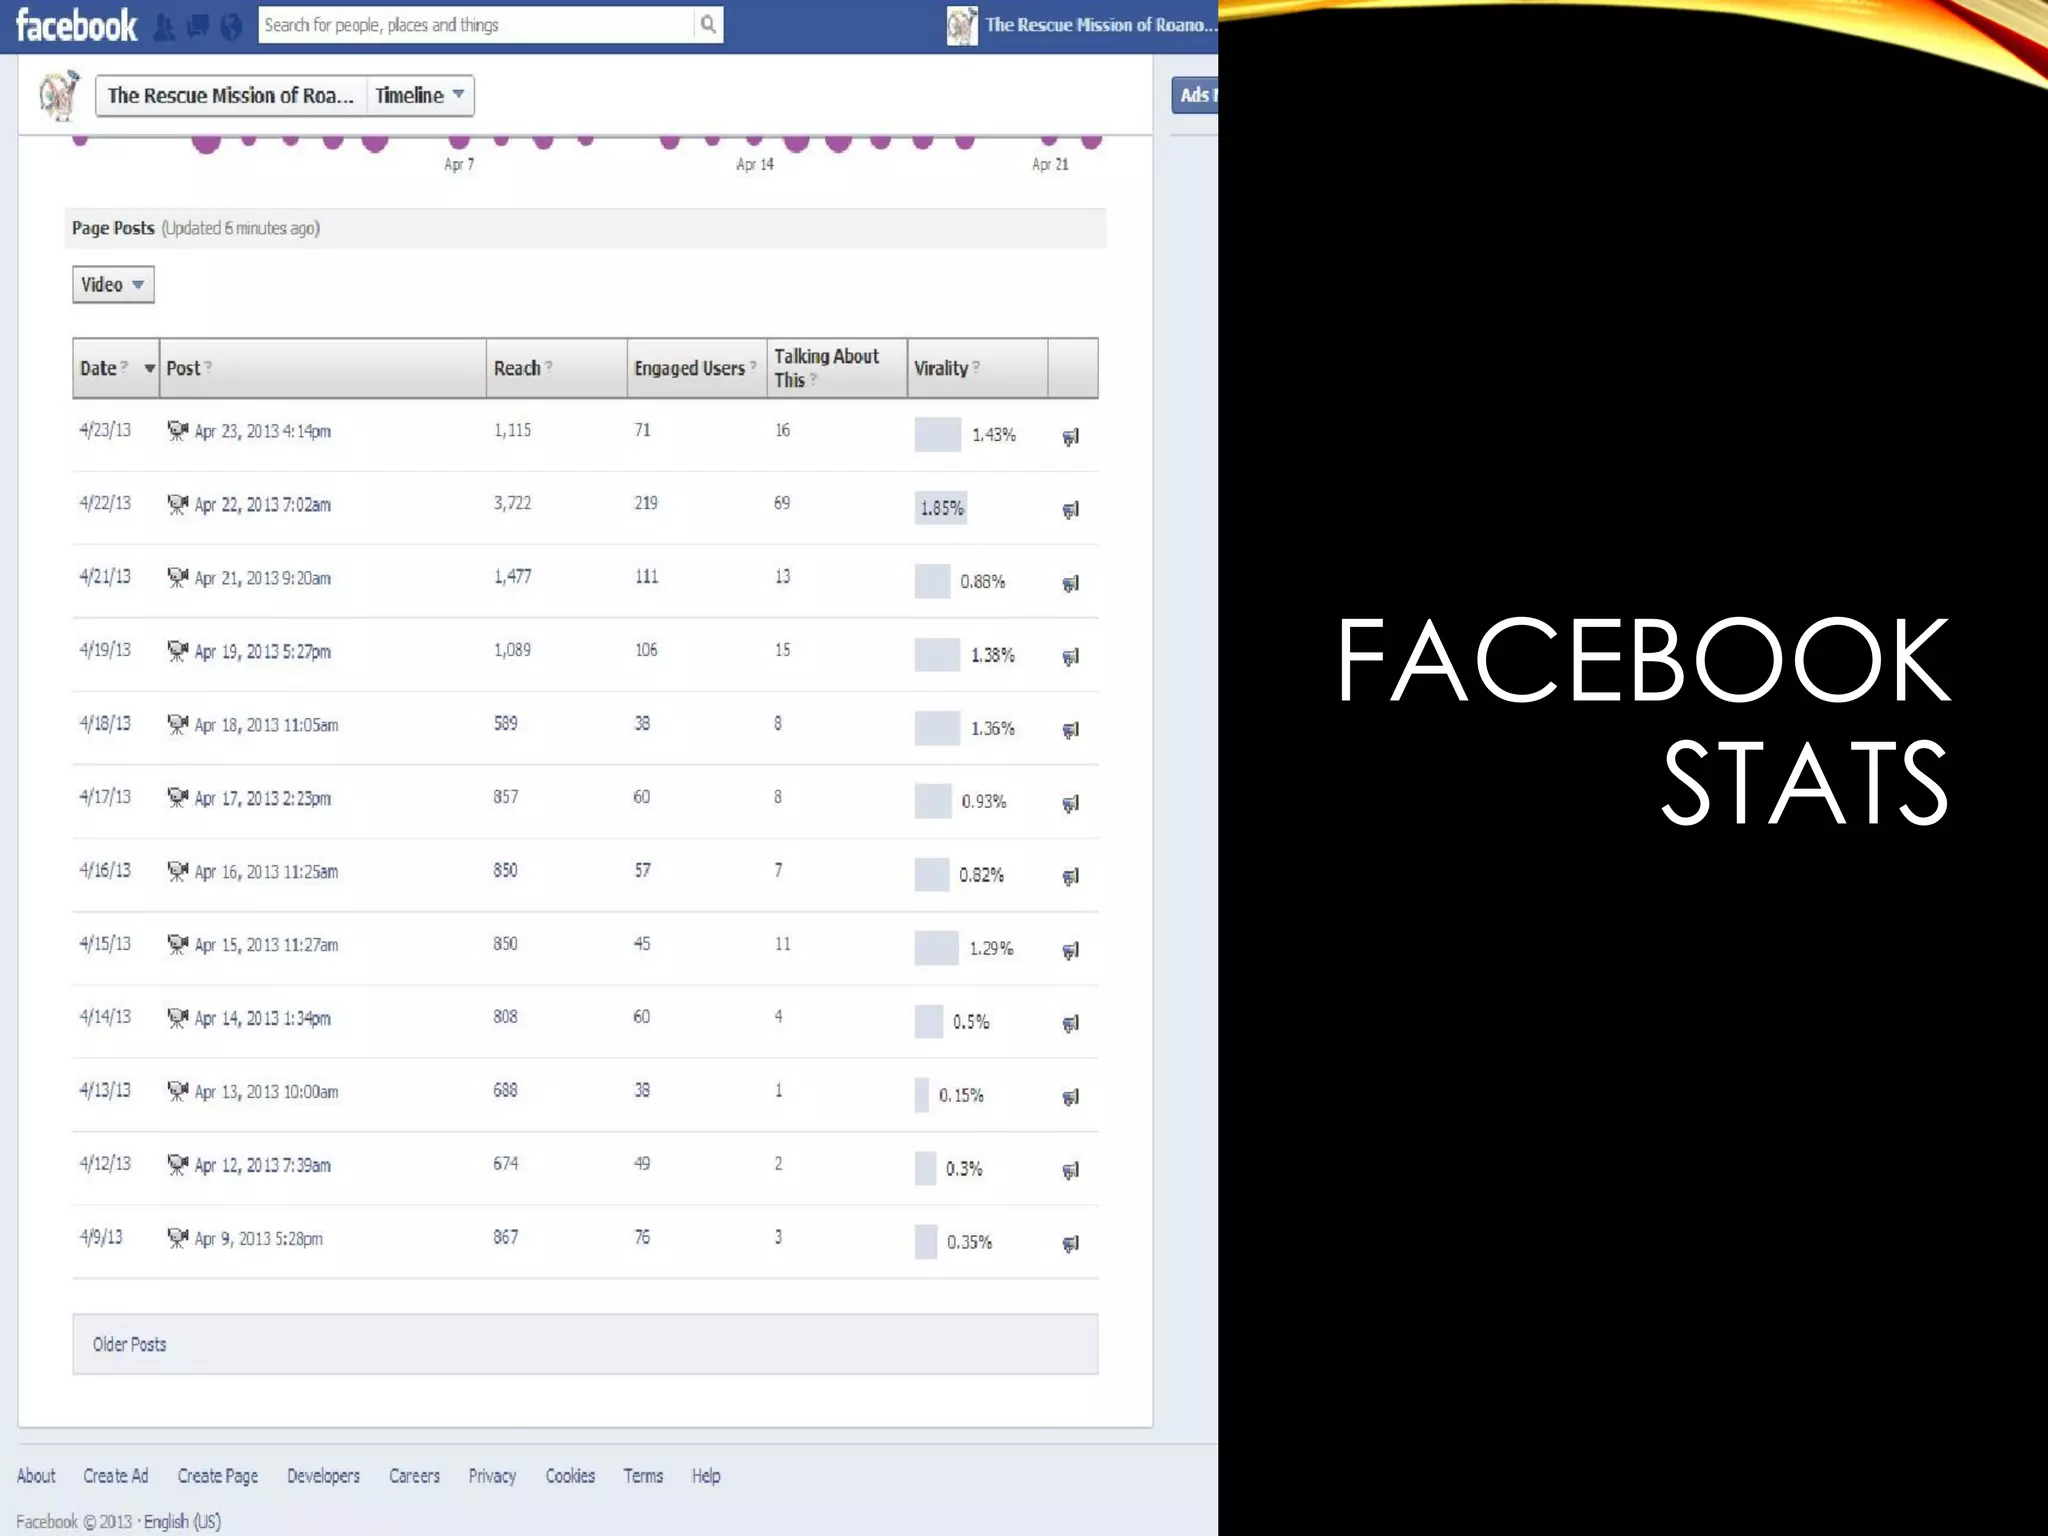2048x1536 pixels.
Task: Click the 0.15% virality bar
Action: [x=921, y=1095]
